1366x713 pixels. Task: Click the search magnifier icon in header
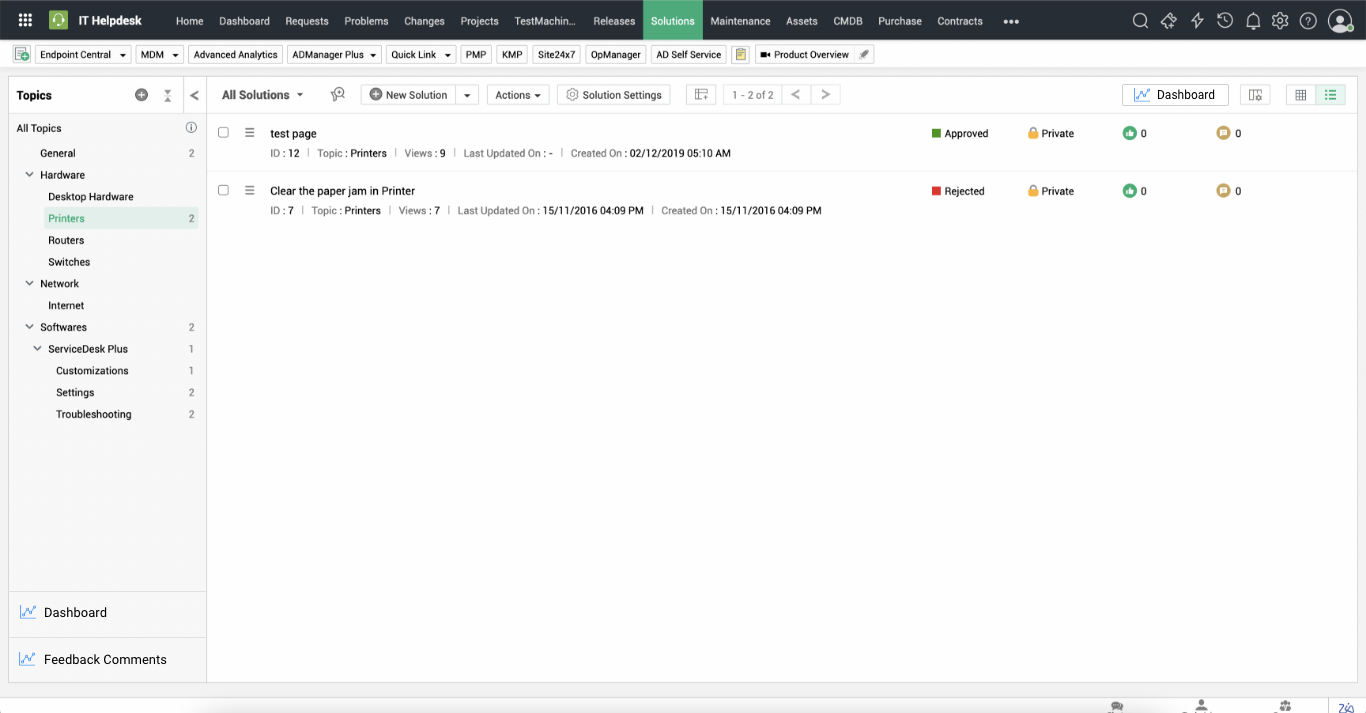click(1140, 21)
